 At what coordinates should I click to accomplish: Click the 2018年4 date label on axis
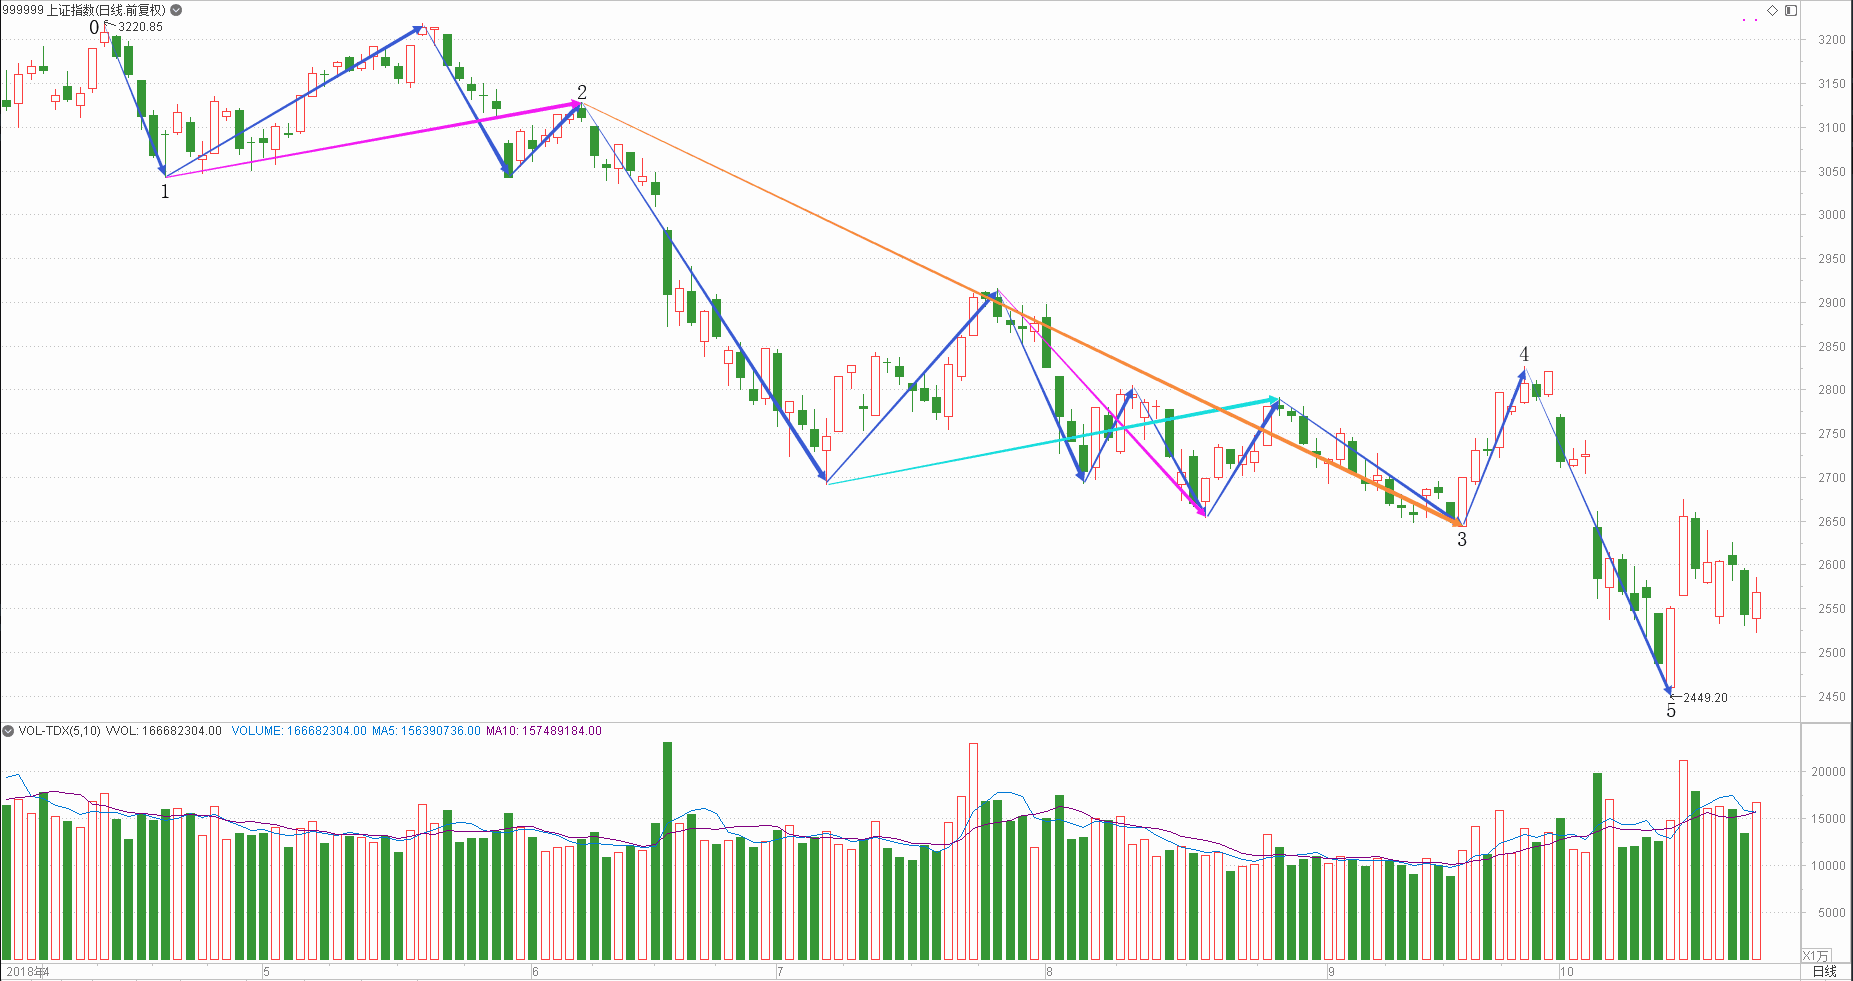pyautogui.click(x=26, y=971)
